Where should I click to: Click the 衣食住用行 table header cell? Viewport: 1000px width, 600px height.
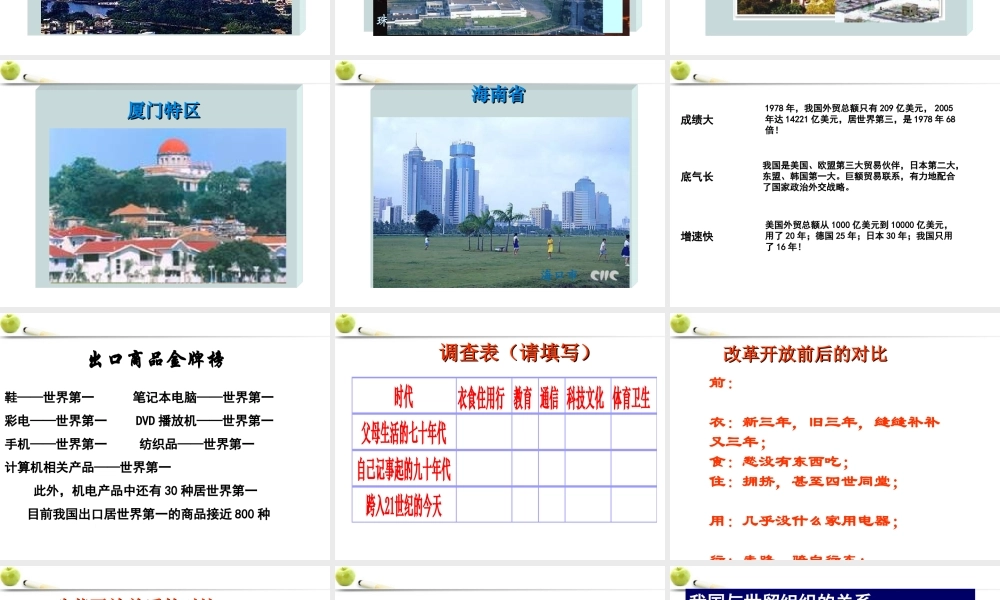click(x=483, y=396)
